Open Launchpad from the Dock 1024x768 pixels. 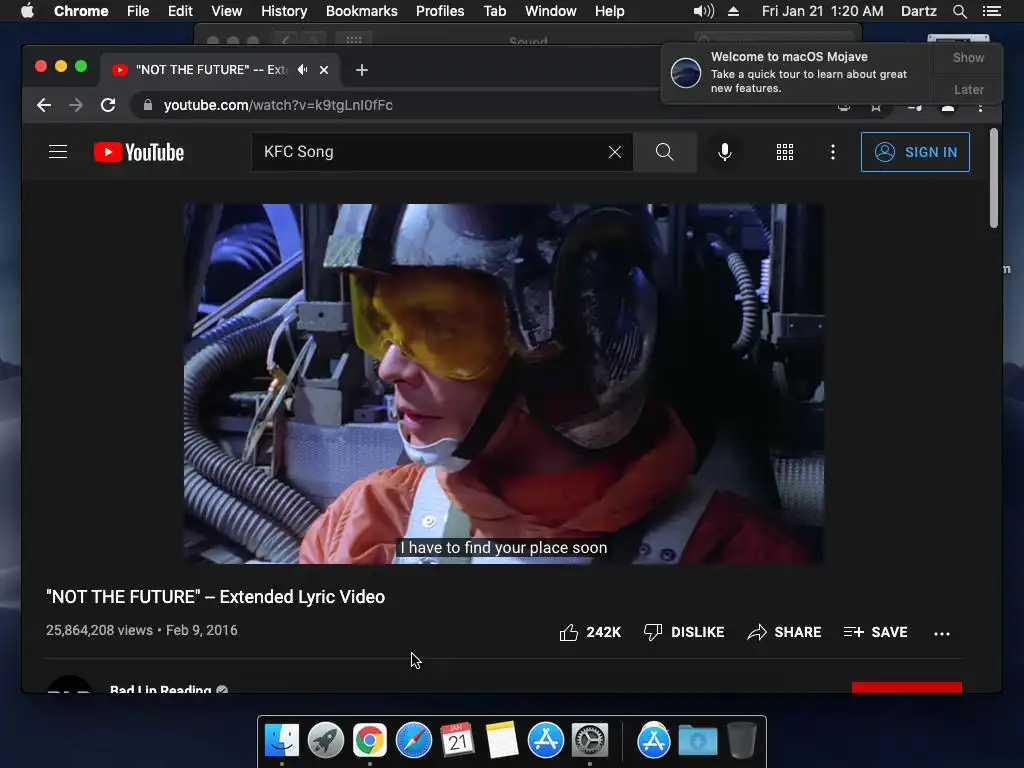(326, 741)
